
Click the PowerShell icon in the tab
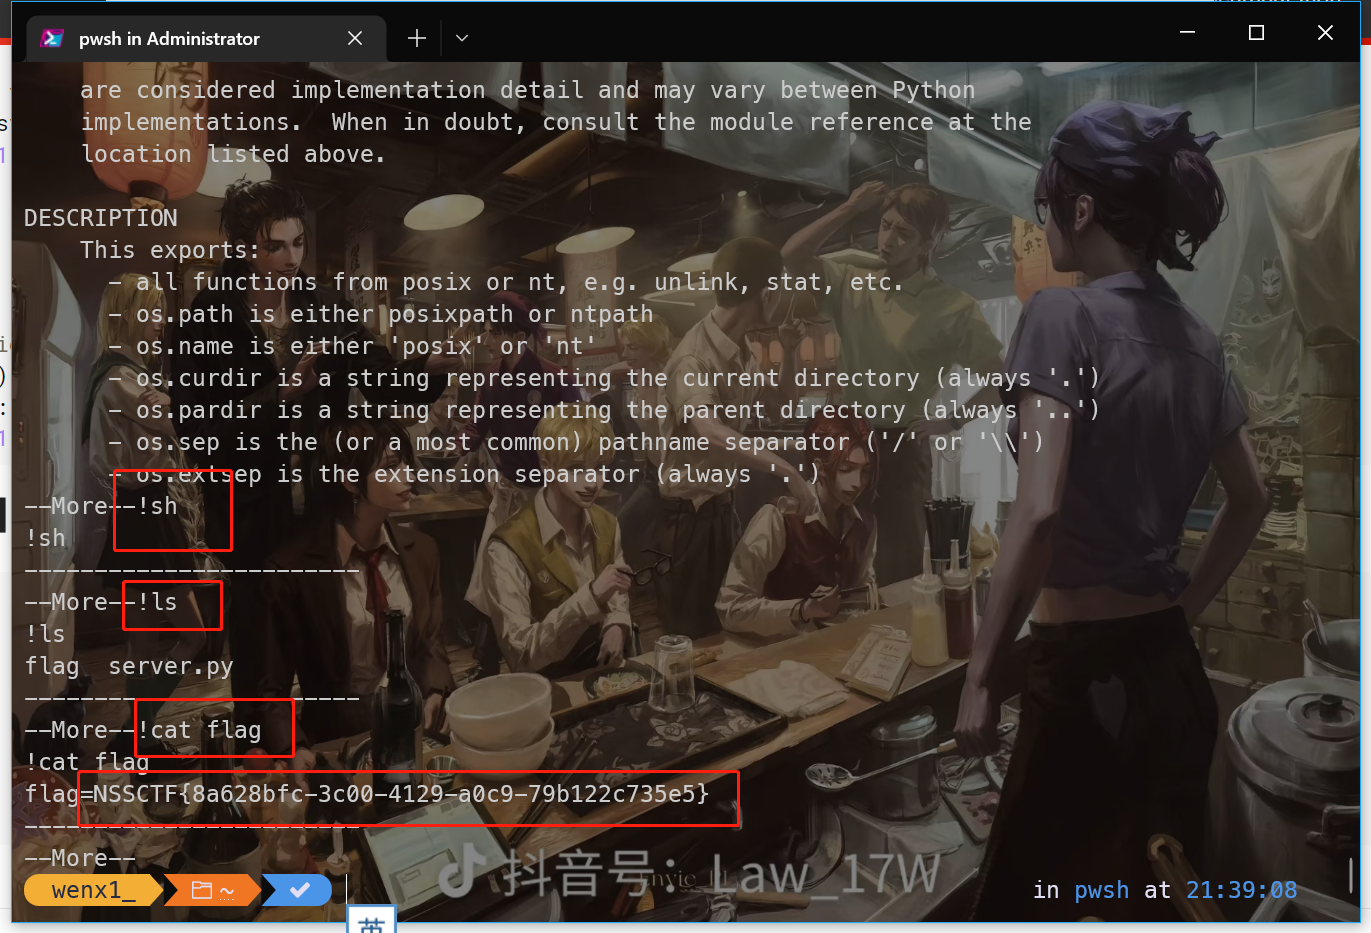point(52,38)
